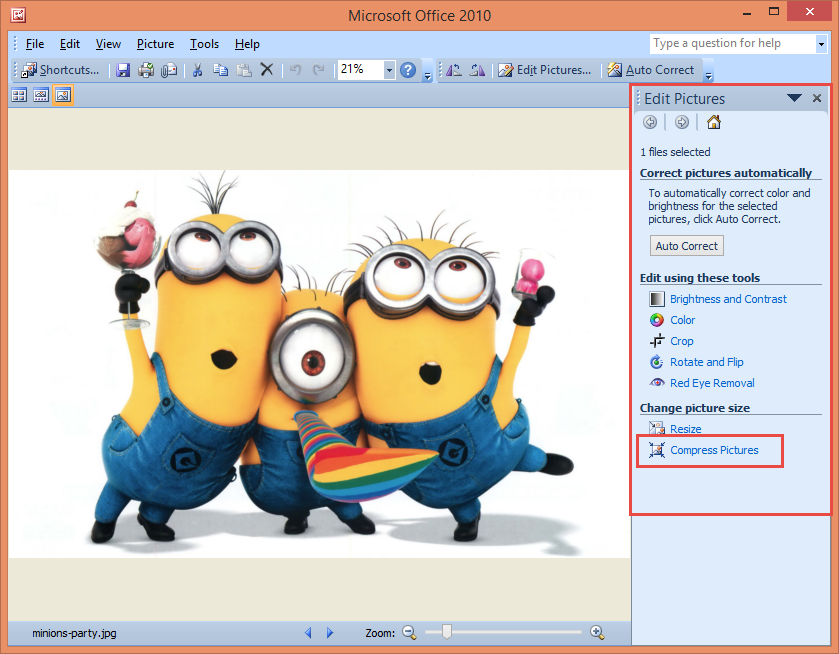
Task: Click the Home icon in the task pane
Action: [714, 122]
